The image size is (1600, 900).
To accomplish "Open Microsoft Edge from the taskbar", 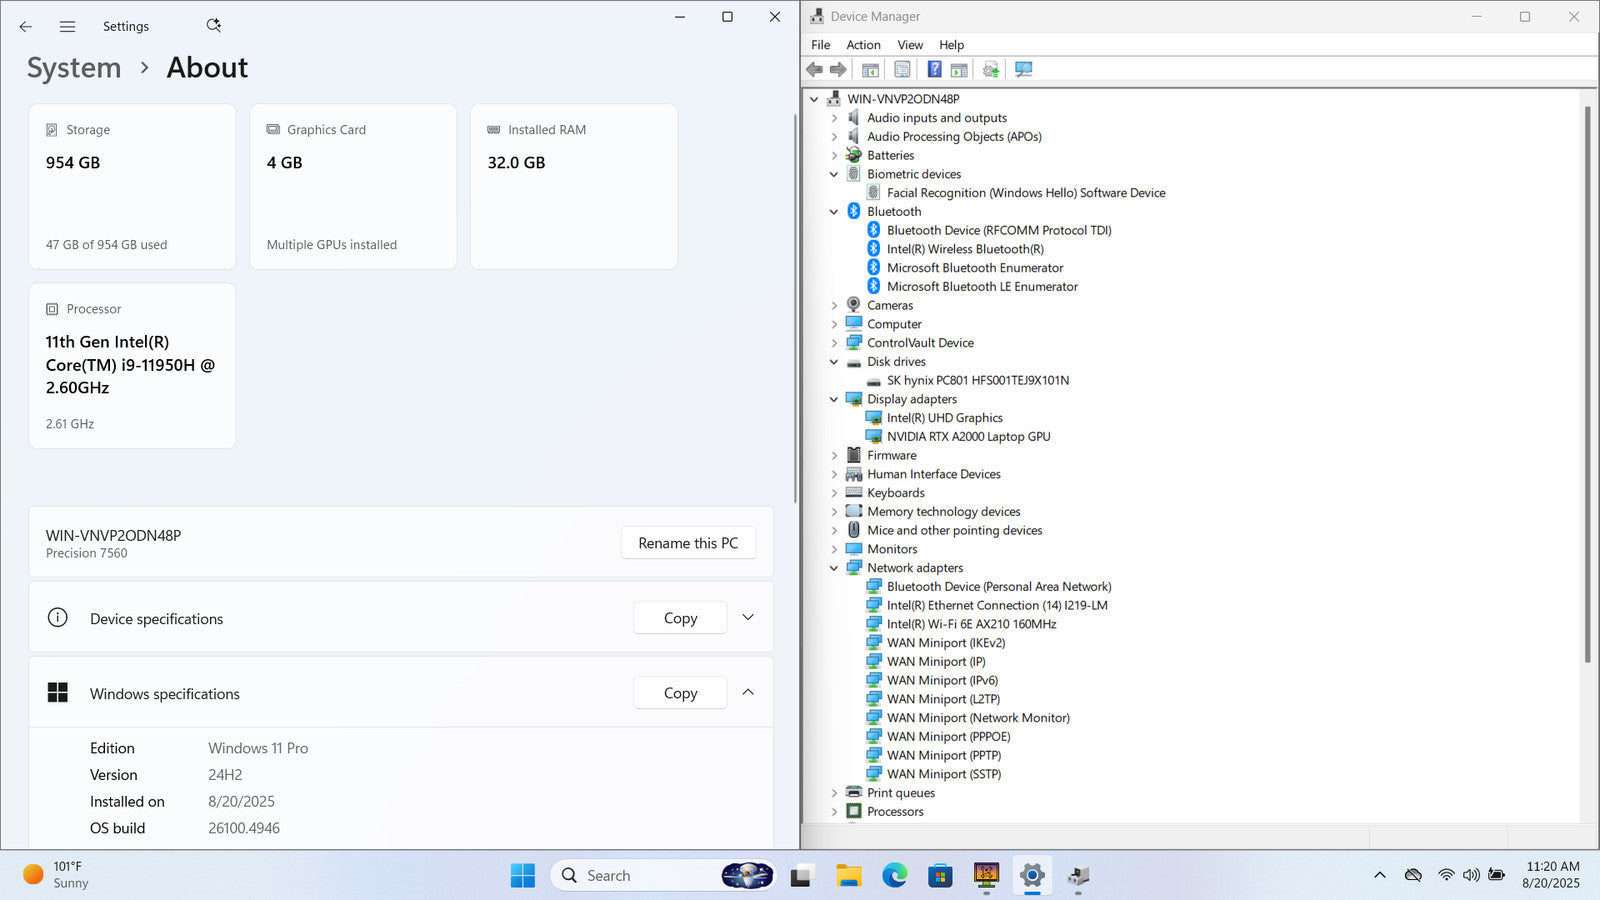I will tap(894, 876).
